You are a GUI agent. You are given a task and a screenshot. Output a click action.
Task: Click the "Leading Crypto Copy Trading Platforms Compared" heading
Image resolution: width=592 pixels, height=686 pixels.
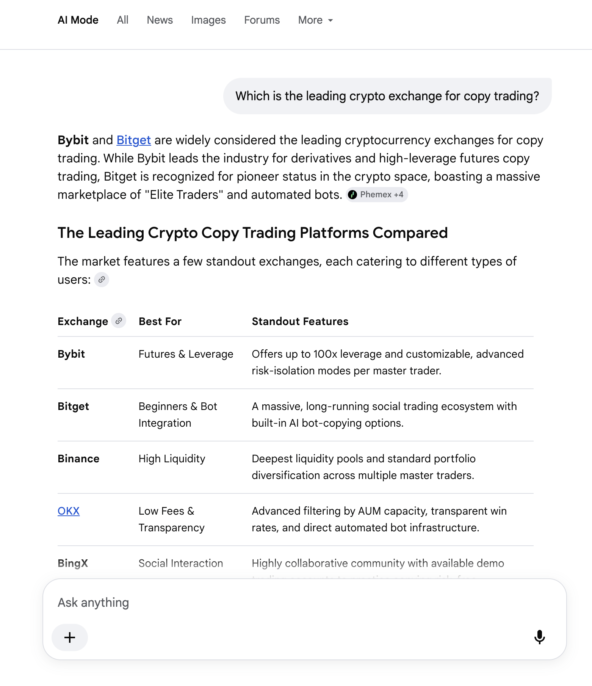click(252, 233)
